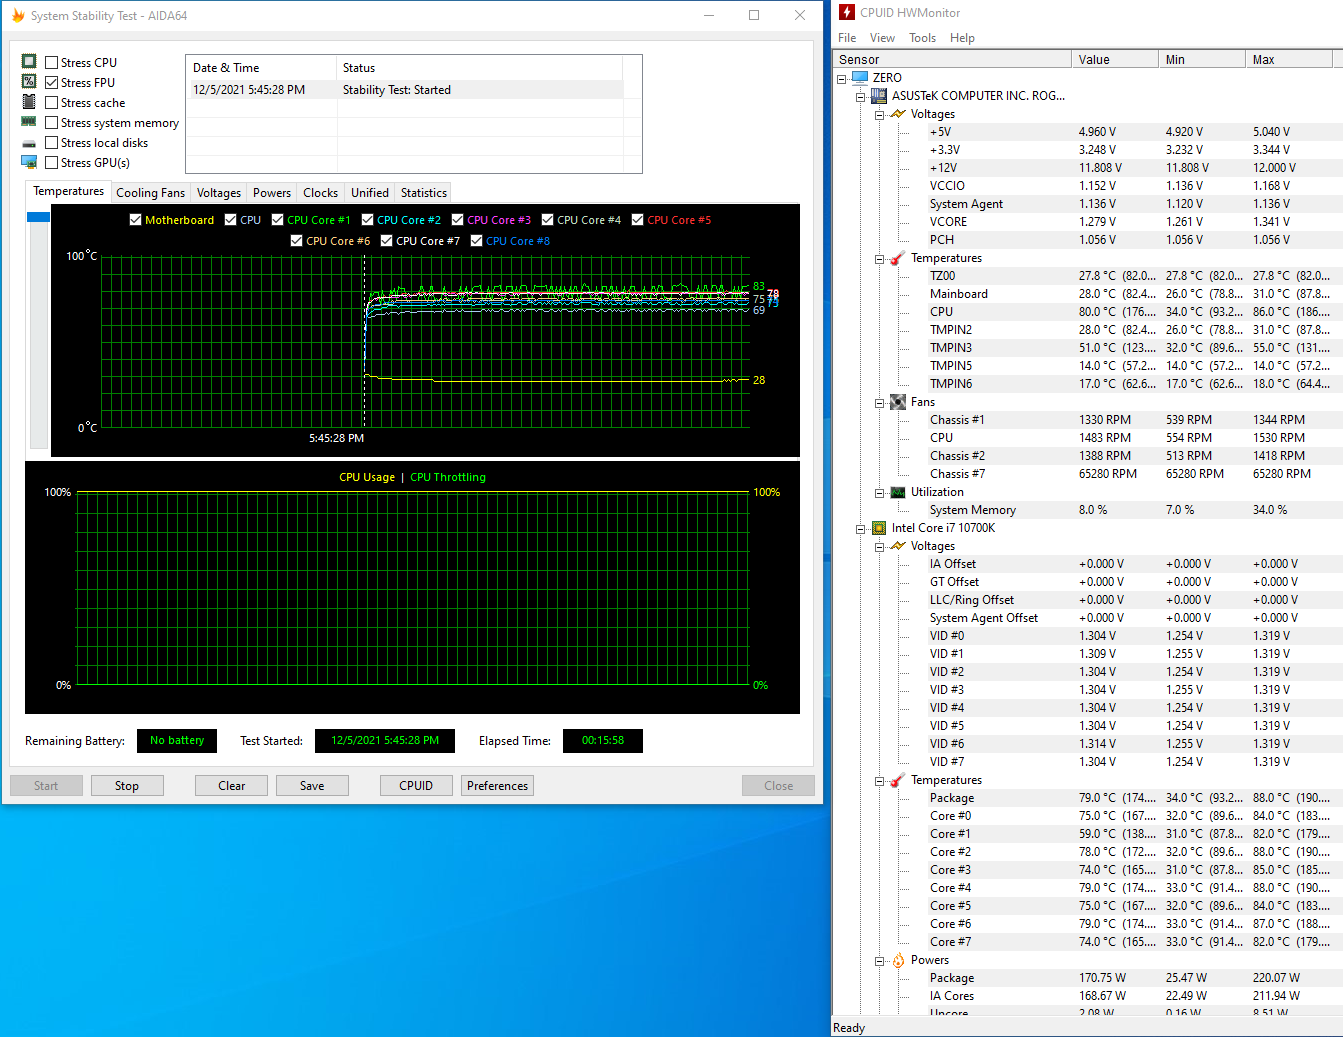Click the thermometer icon for Intel Core i7 Temperatures
This screenshot has width=1343, height=1037.
pyautogui.click(x=898, y=780)
